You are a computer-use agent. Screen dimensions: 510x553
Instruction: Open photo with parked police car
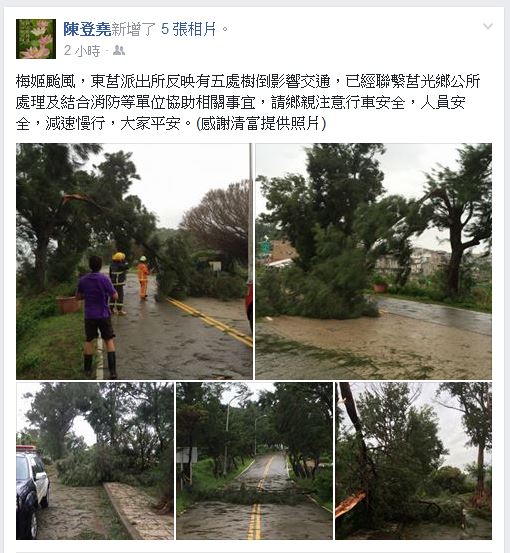coord(95,461)
